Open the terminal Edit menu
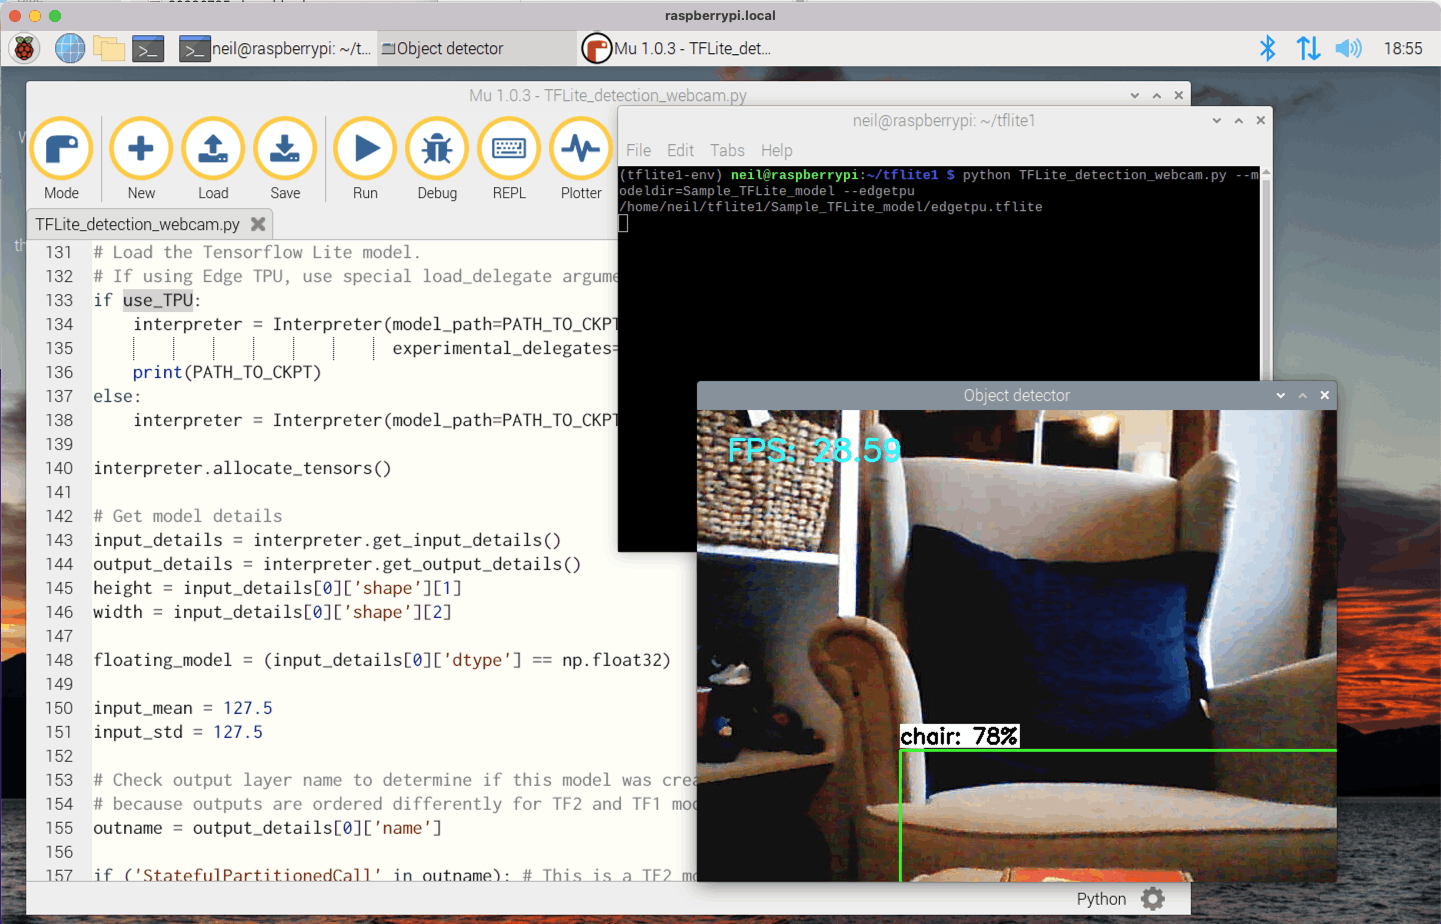 [x=680, y=150]
